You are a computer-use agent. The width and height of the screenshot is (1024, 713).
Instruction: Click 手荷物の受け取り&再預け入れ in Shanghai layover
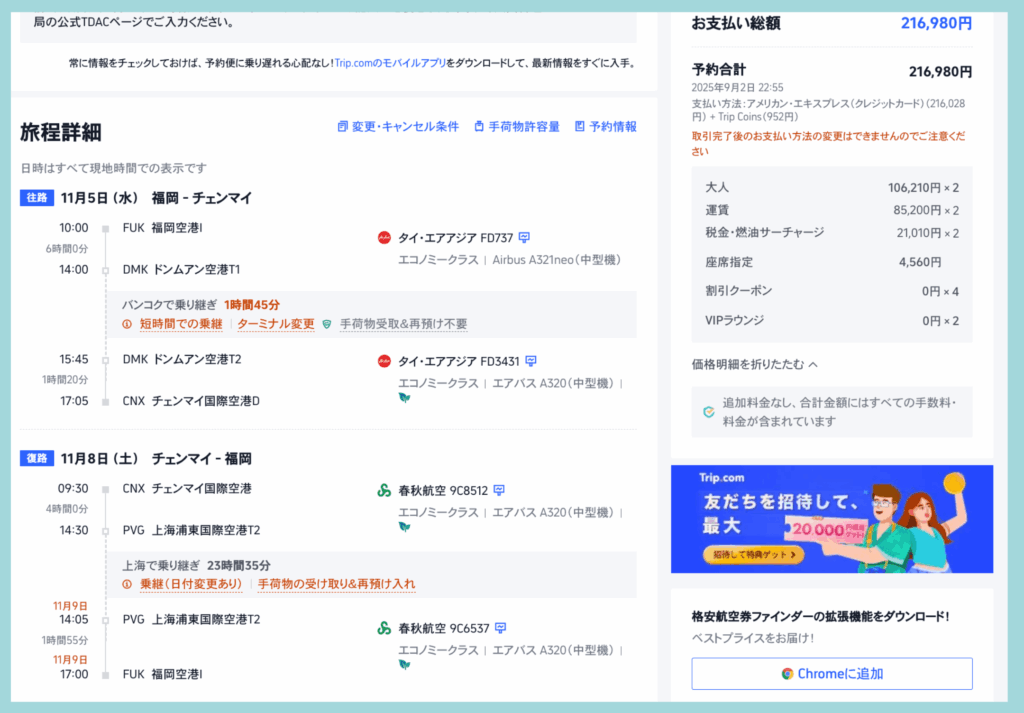(x=336, y=584)
